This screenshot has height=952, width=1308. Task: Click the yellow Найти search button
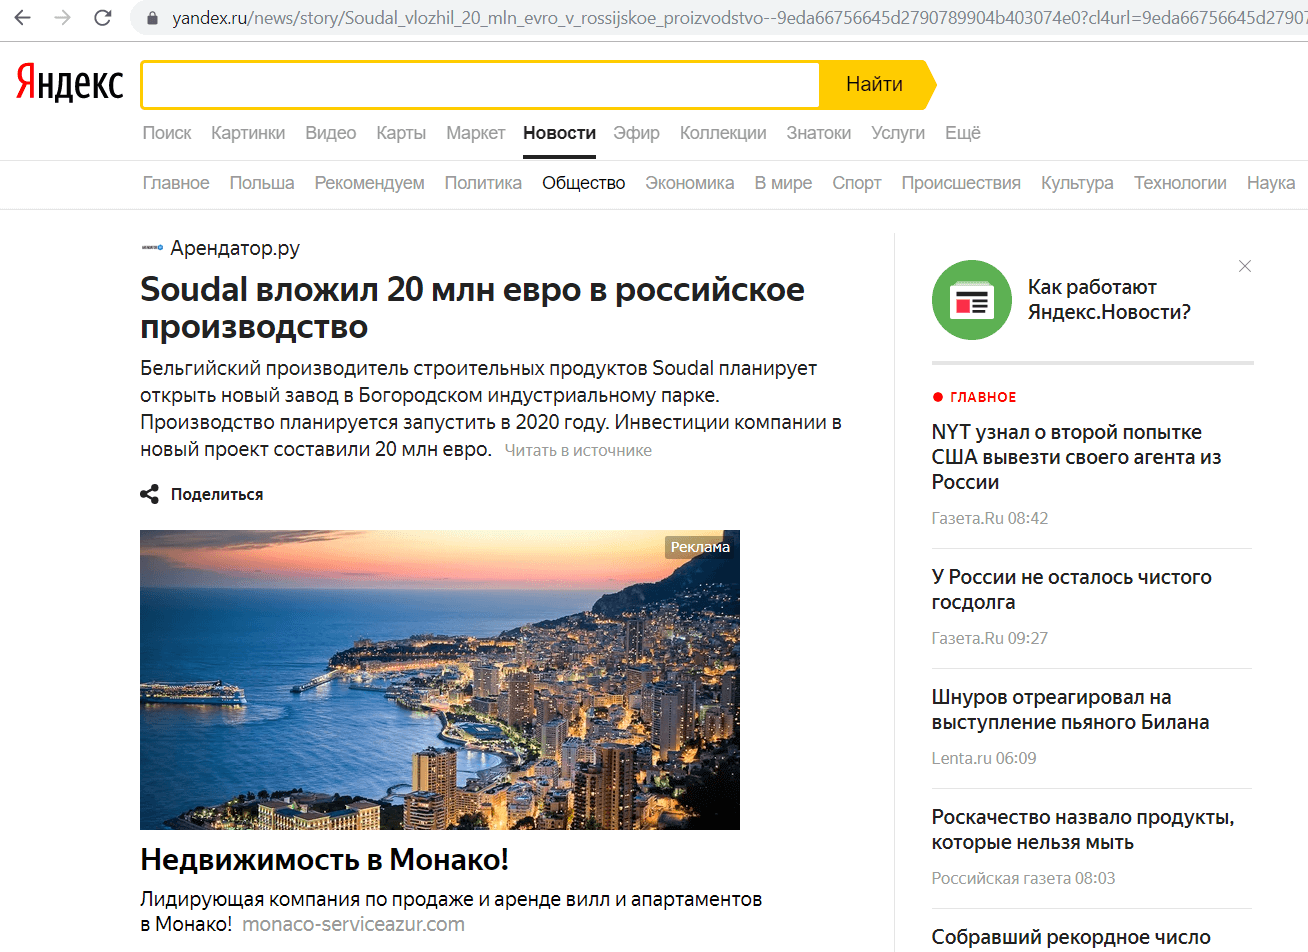877,84
